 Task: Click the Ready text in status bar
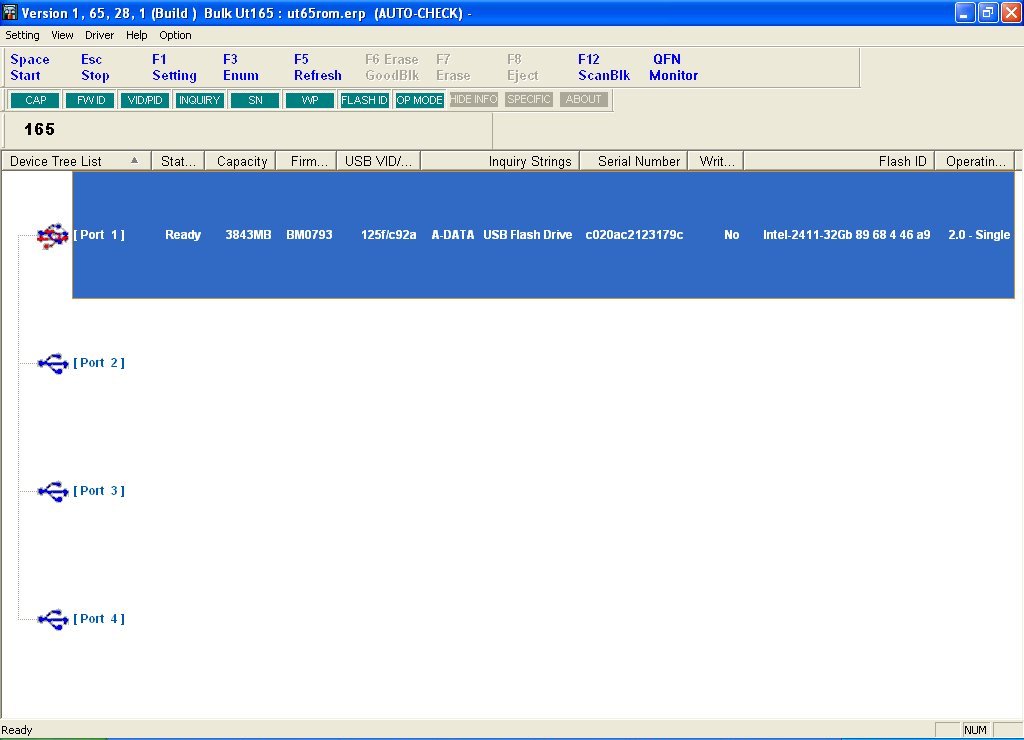coord(17,730)
